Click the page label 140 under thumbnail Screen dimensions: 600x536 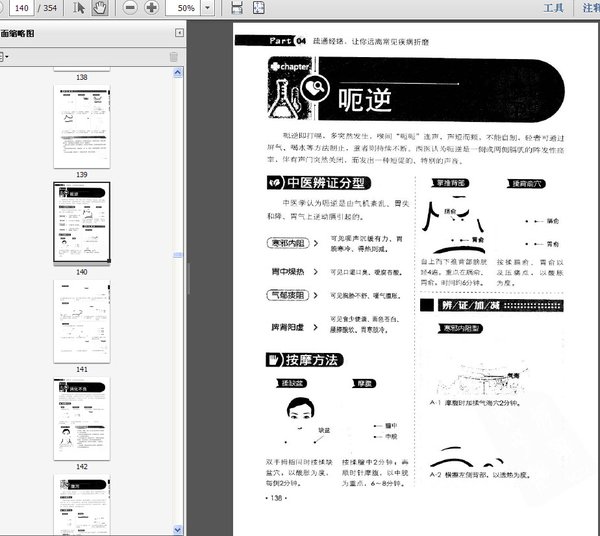82,272
